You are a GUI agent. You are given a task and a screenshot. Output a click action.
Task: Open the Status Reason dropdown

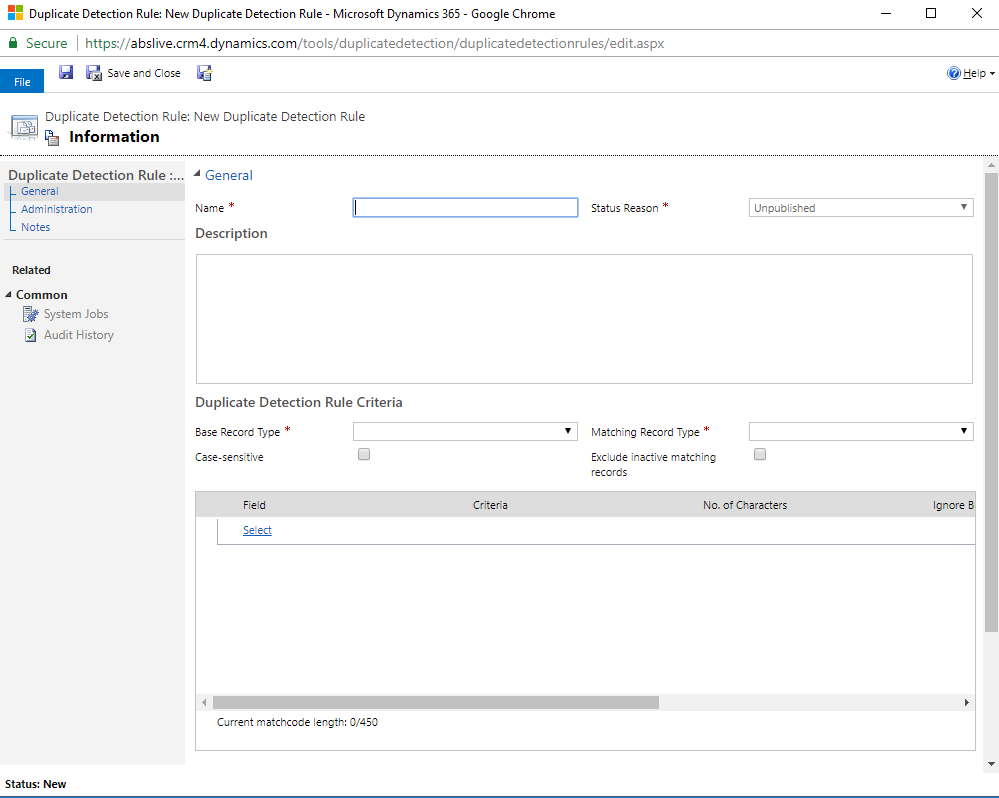(x=861, y=208)
